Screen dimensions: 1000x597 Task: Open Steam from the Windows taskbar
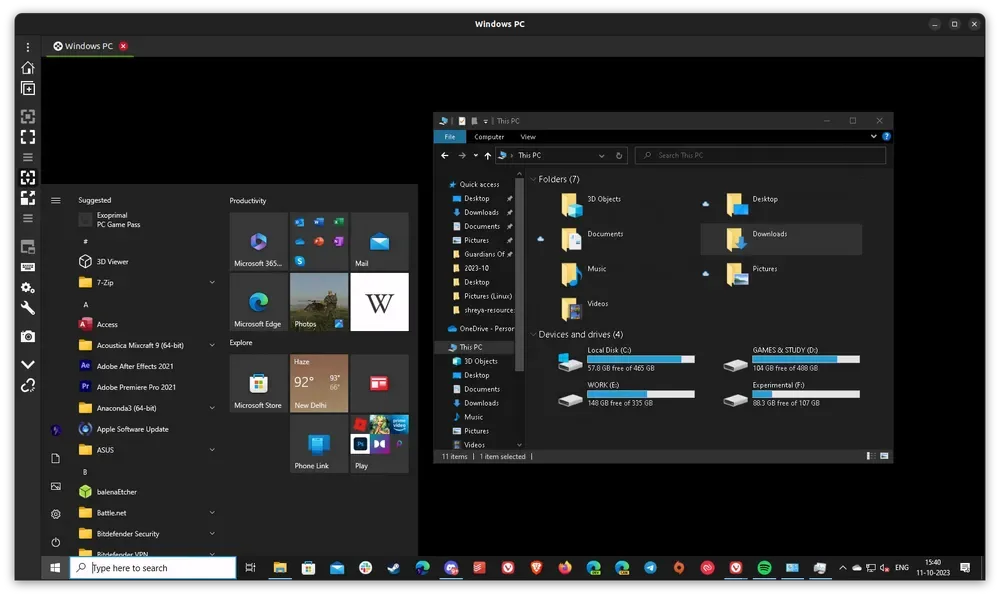[393, 568]
